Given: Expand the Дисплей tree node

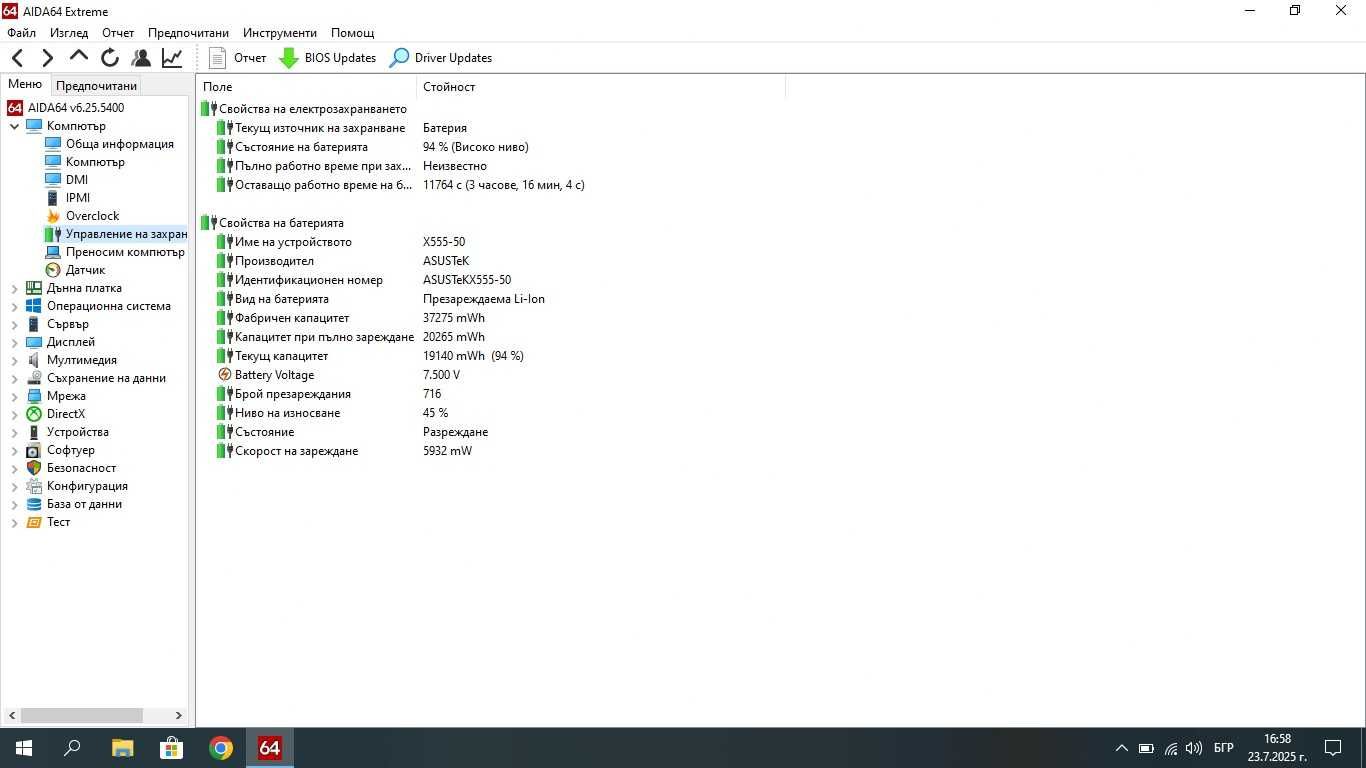Looking at the screenshot, I should point(15,342).
